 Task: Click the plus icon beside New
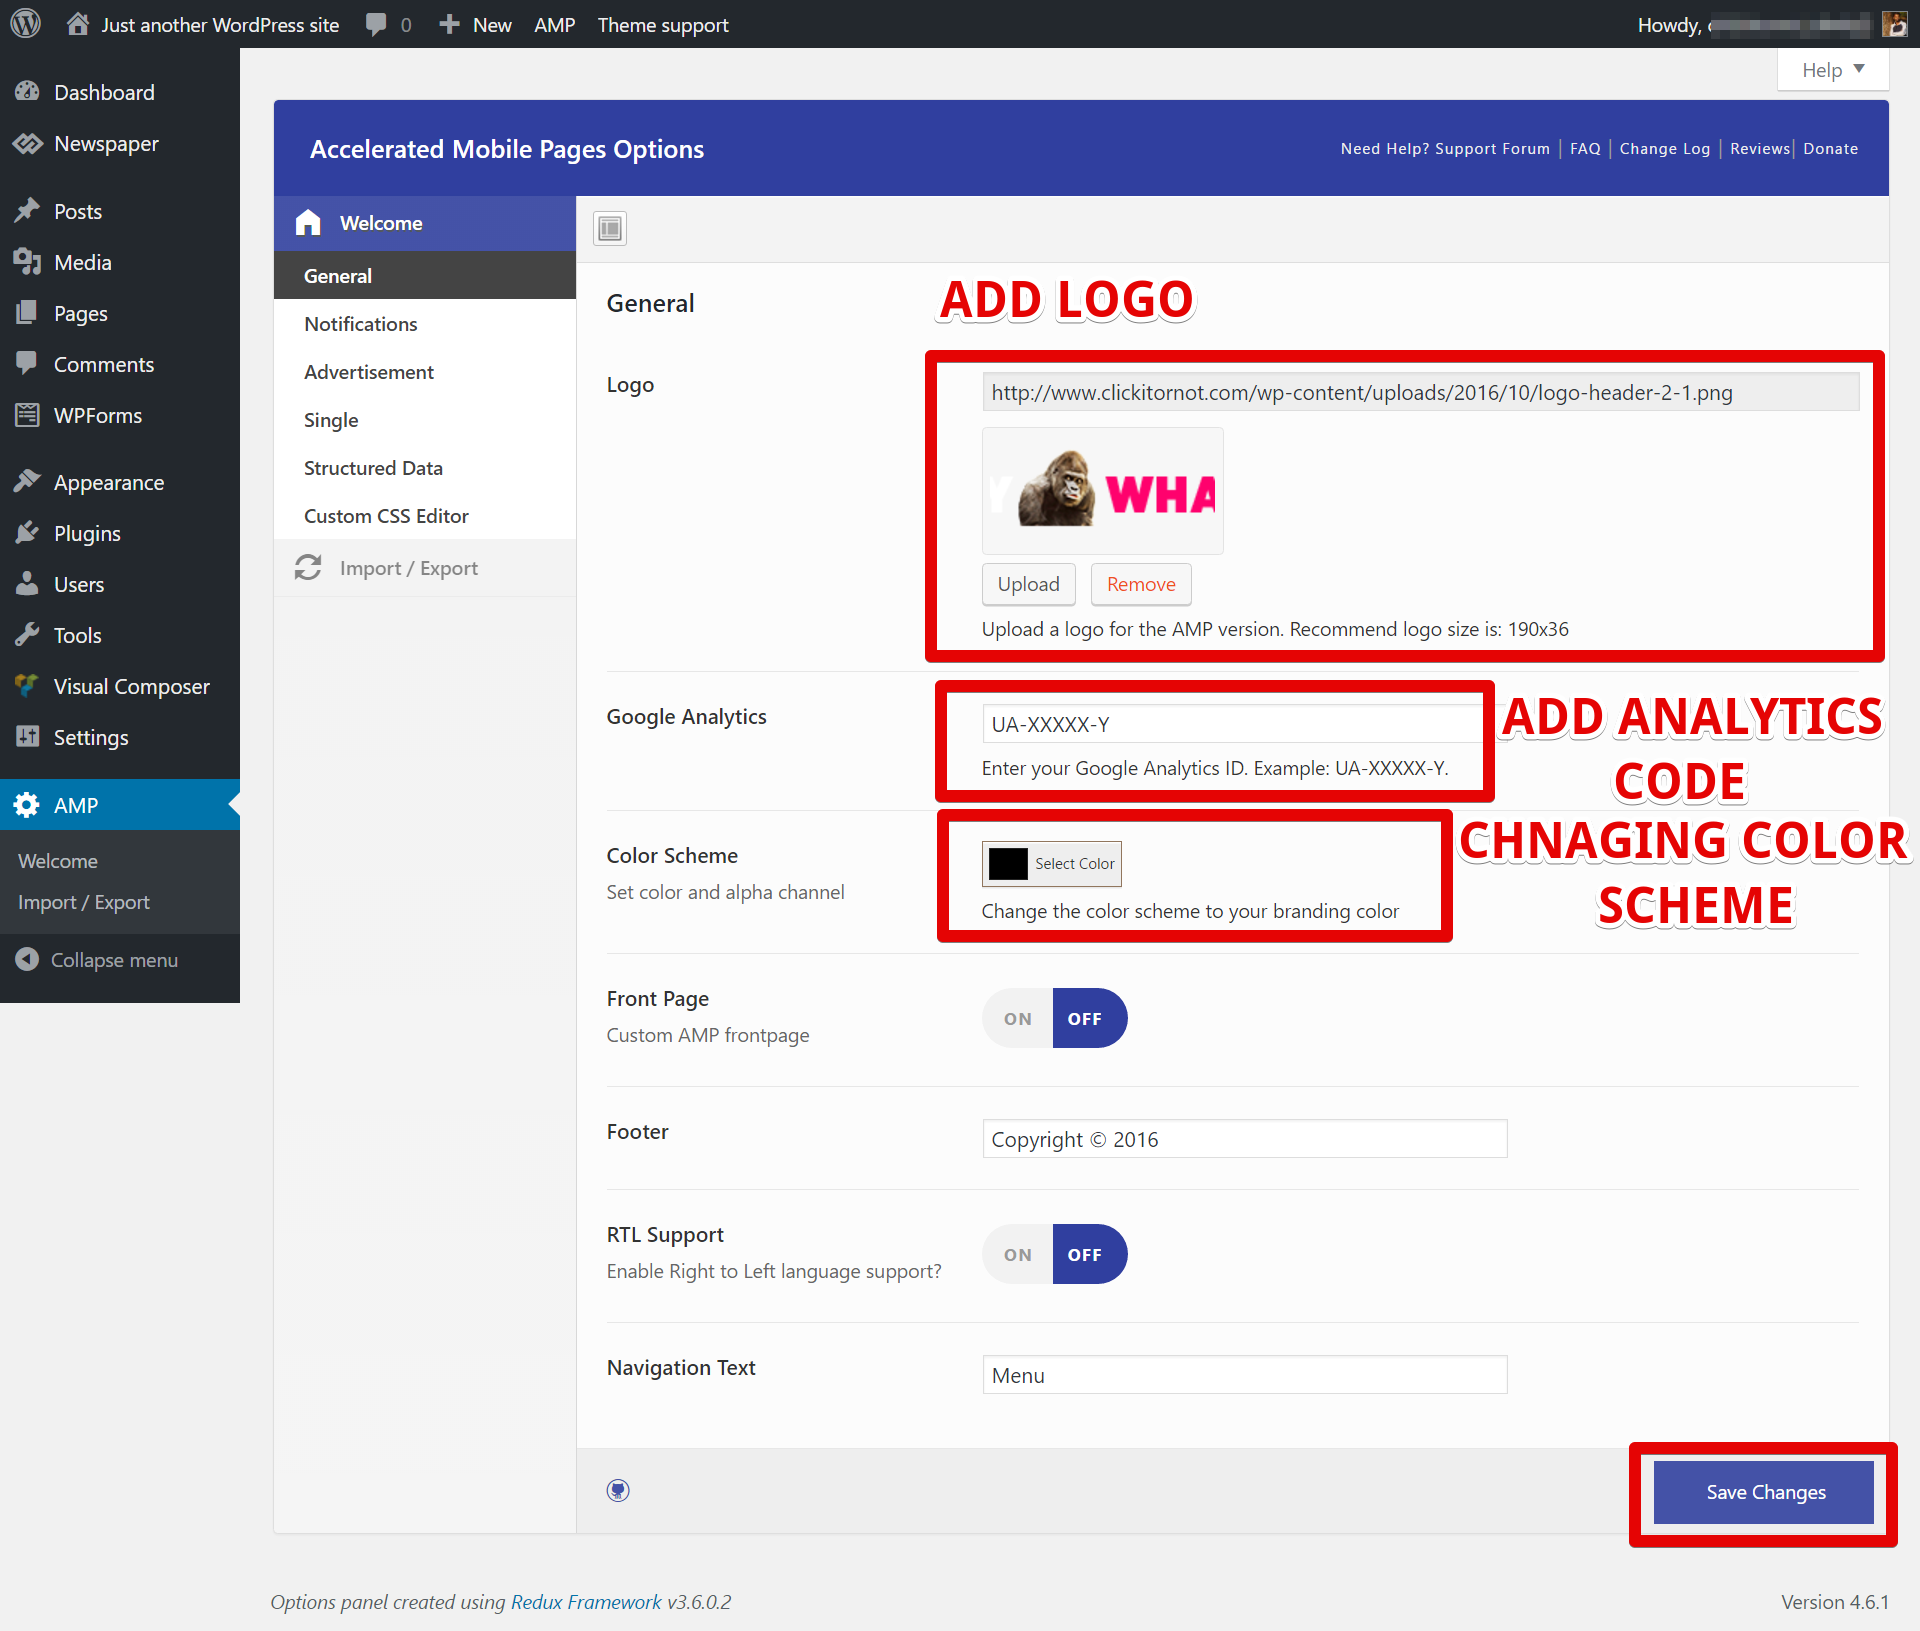pyautogui.click(x=449, y=24)
